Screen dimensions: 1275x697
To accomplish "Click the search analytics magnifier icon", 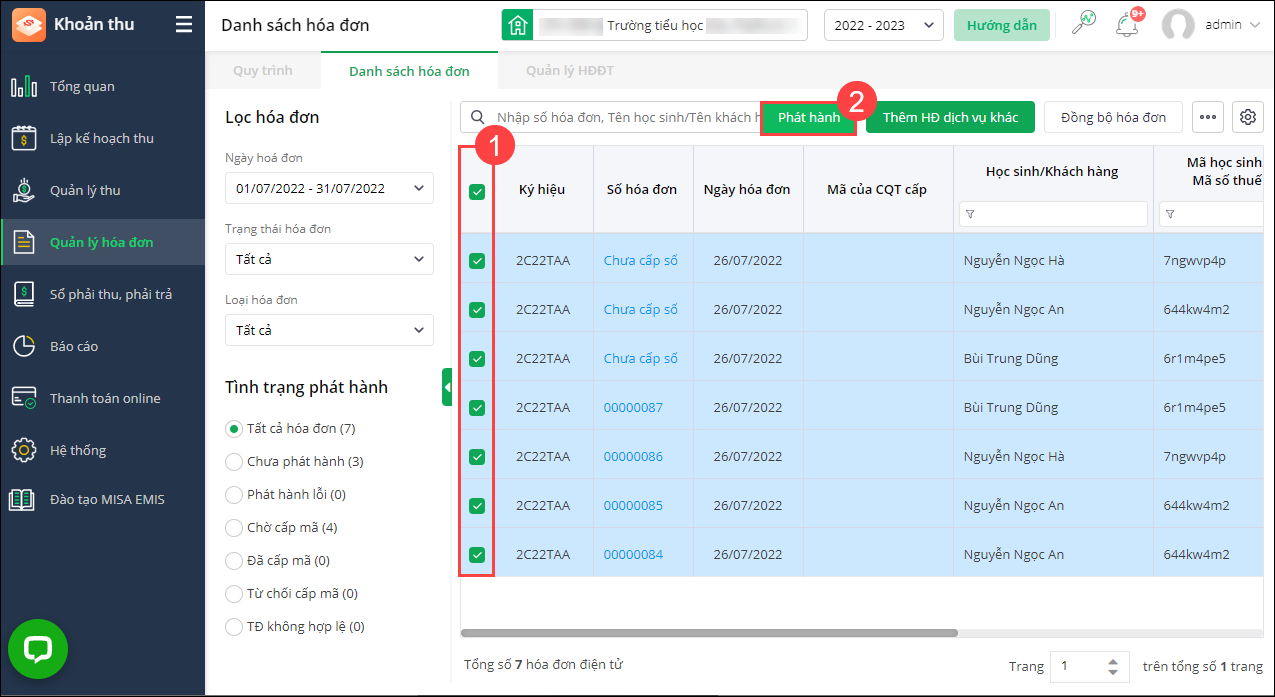I will point(1084,23).
